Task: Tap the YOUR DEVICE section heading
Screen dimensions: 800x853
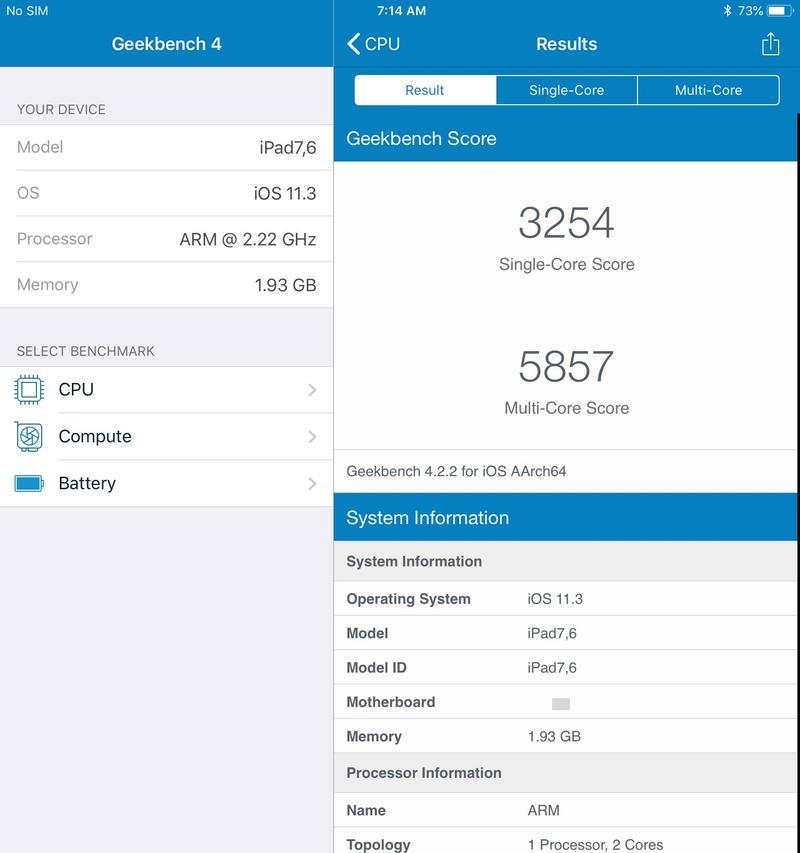Action: pyautogui.click(x=61, y=109)
